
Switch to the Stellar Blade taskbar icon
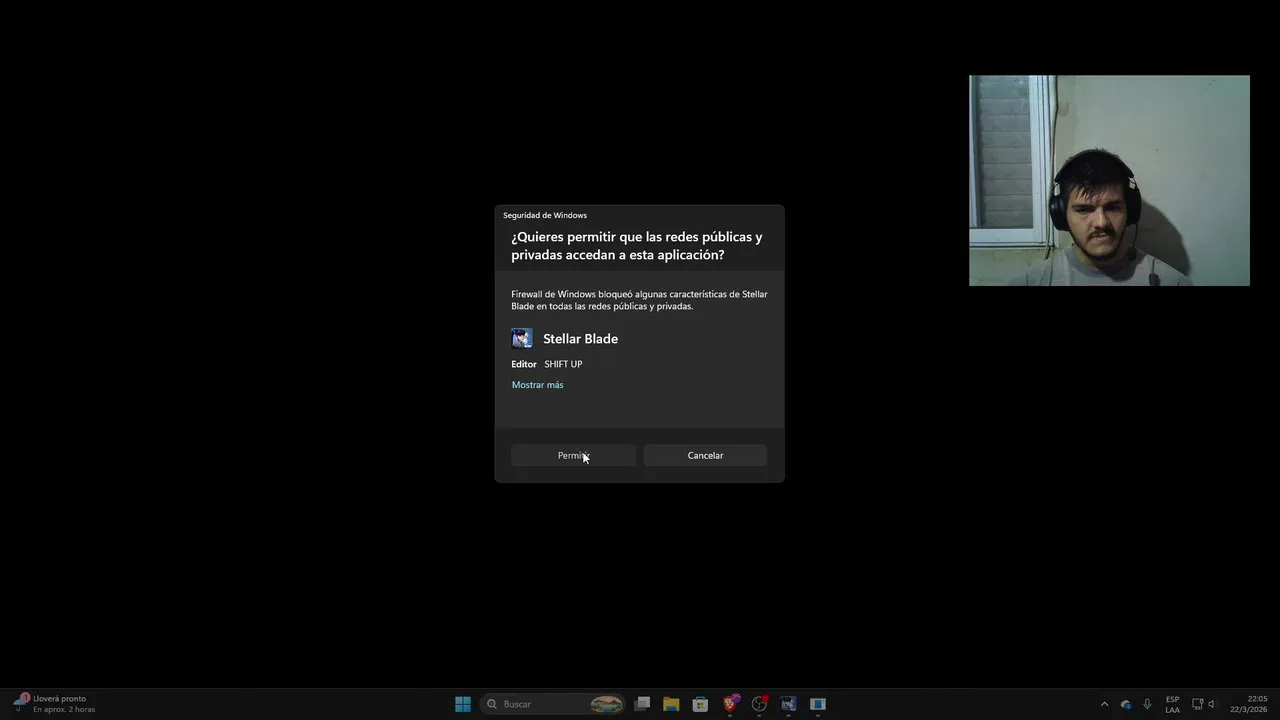[x=788, y=704]
